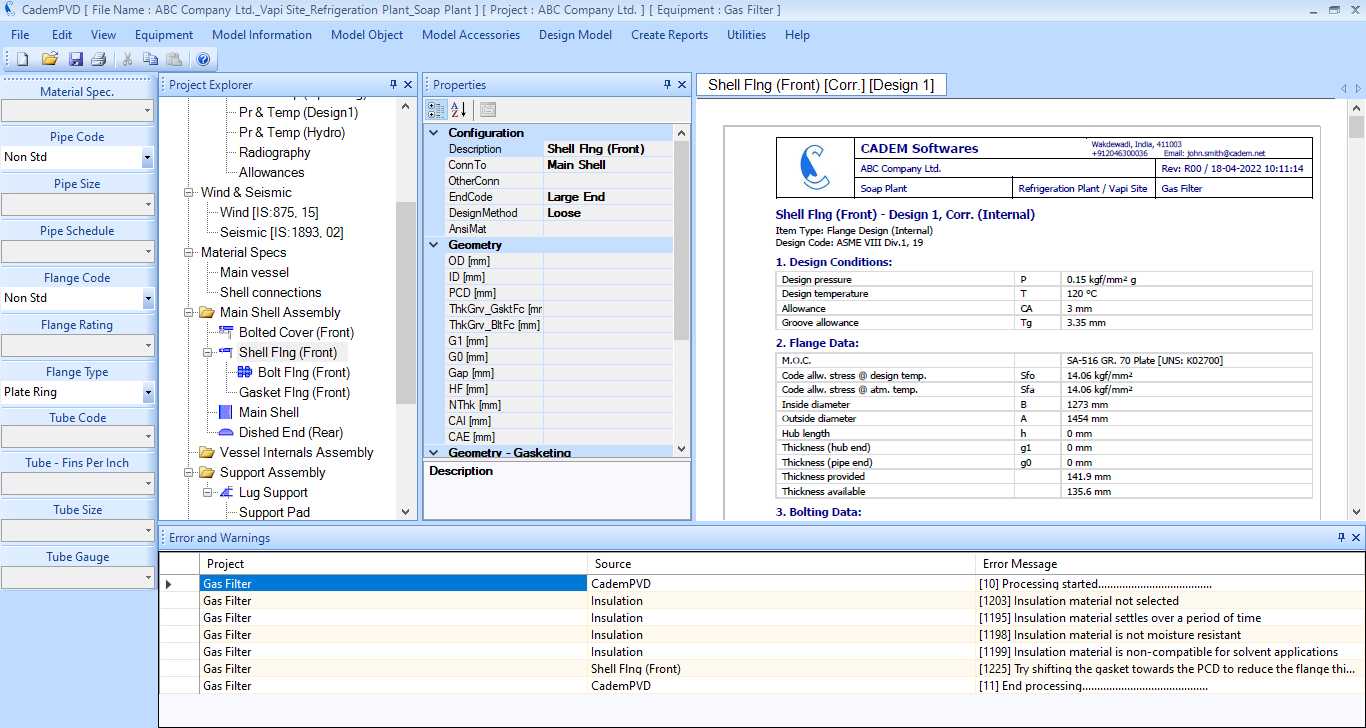Open the Equipment menu
The image size is (1366, 728).
[x=164, y=34]
